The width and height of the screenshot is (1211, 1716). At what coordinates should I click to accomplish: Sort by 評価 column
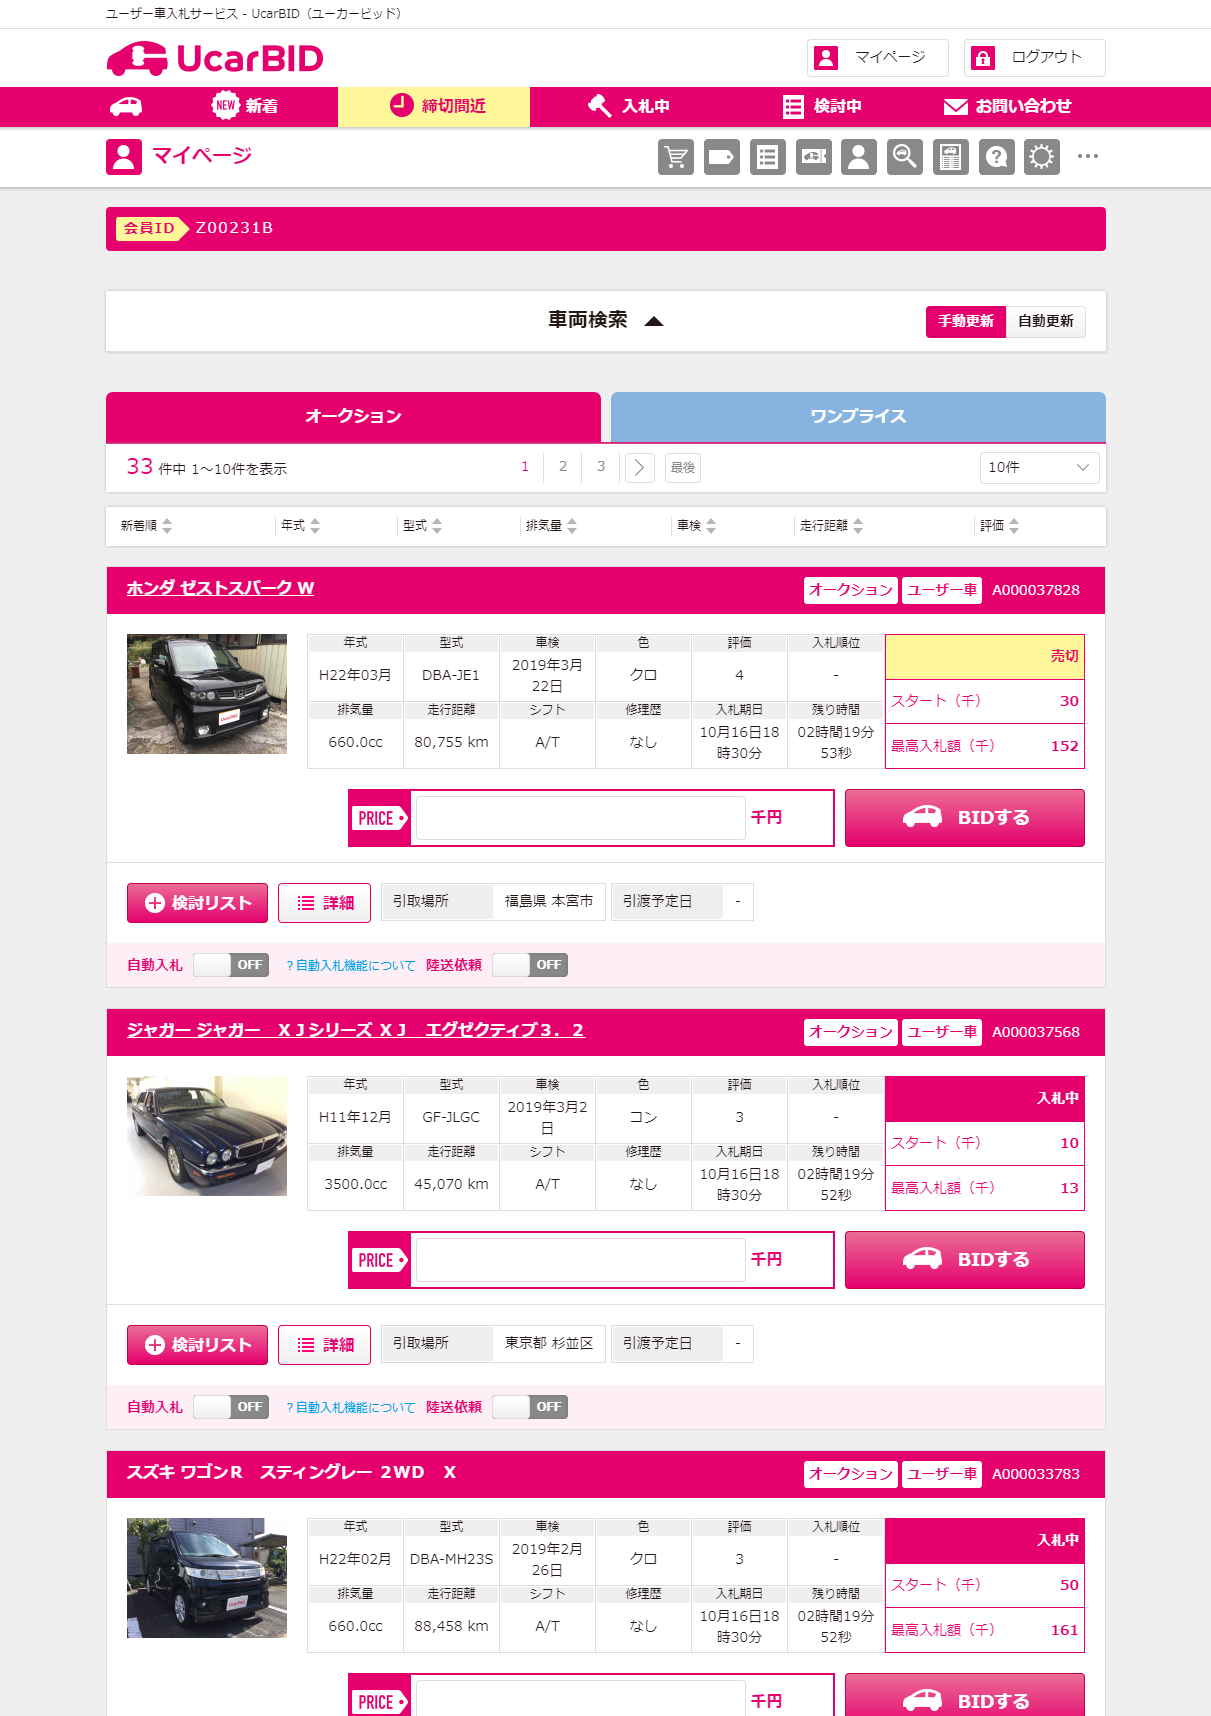pyautogui.click(x=999, y=526)
